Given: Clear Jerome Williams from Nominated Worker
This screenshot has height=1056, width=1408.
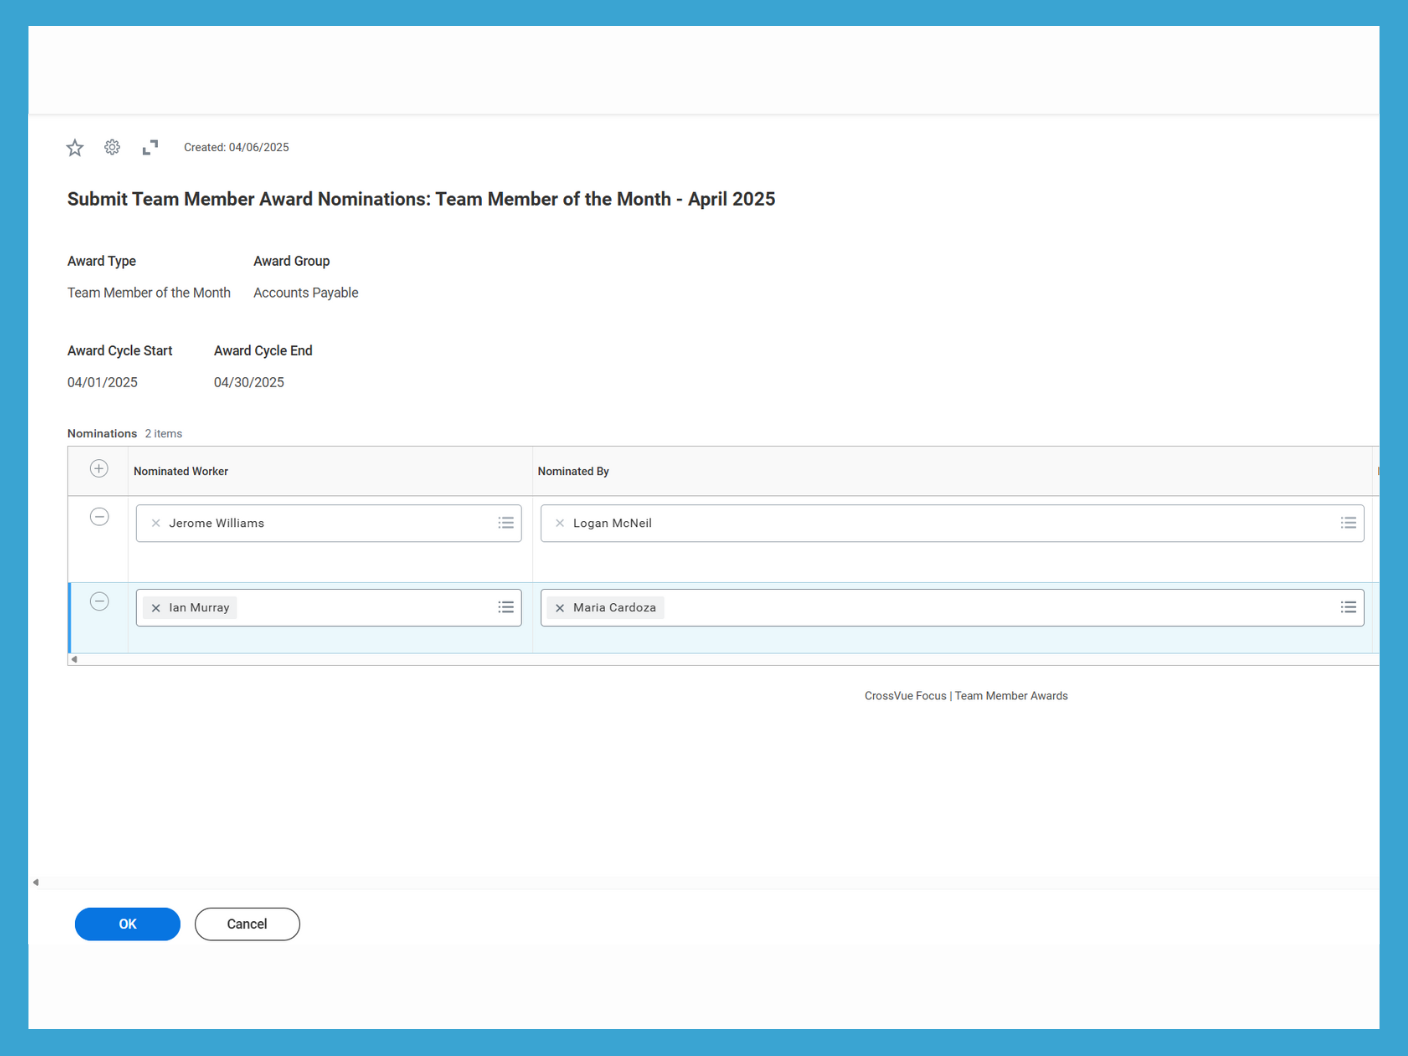Looking at the screenshot, I should [156, 522].
